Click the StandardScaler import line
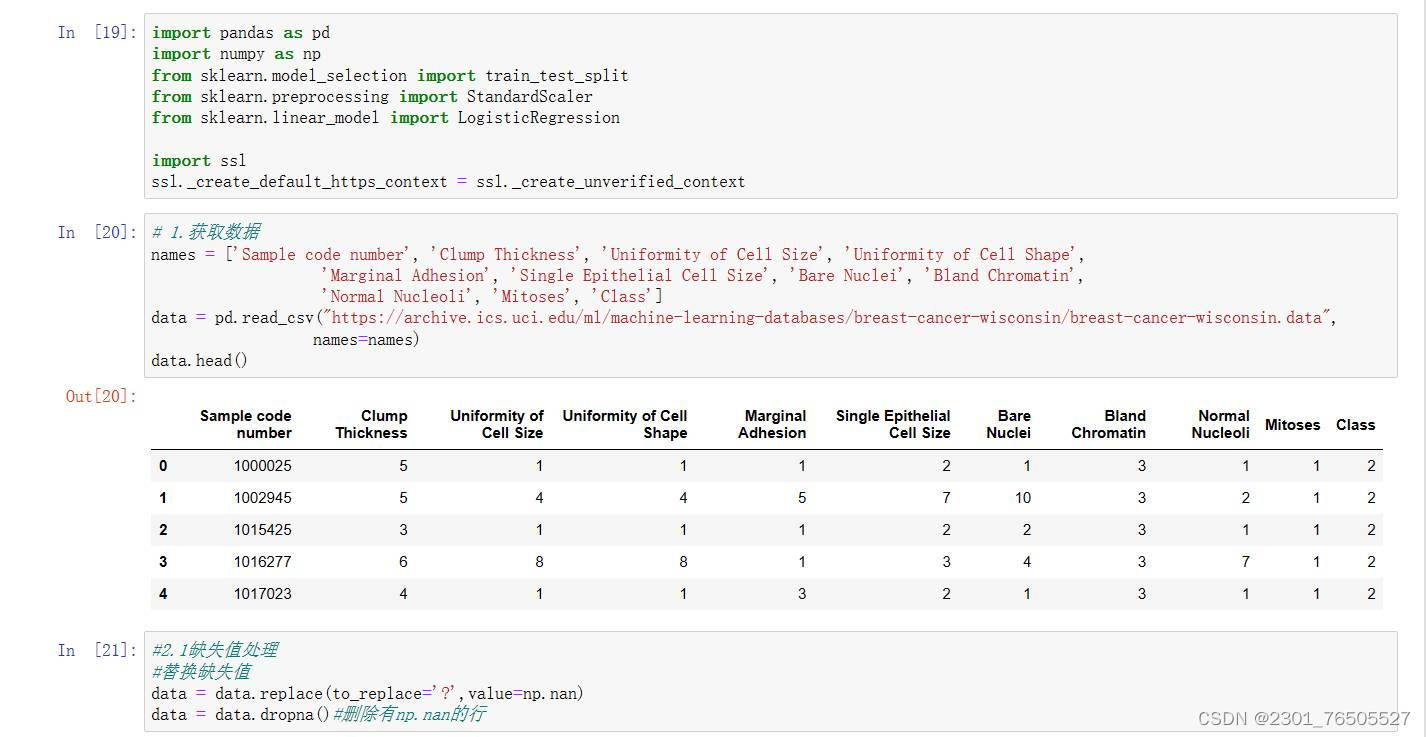1426x737 pixels. 372,97
